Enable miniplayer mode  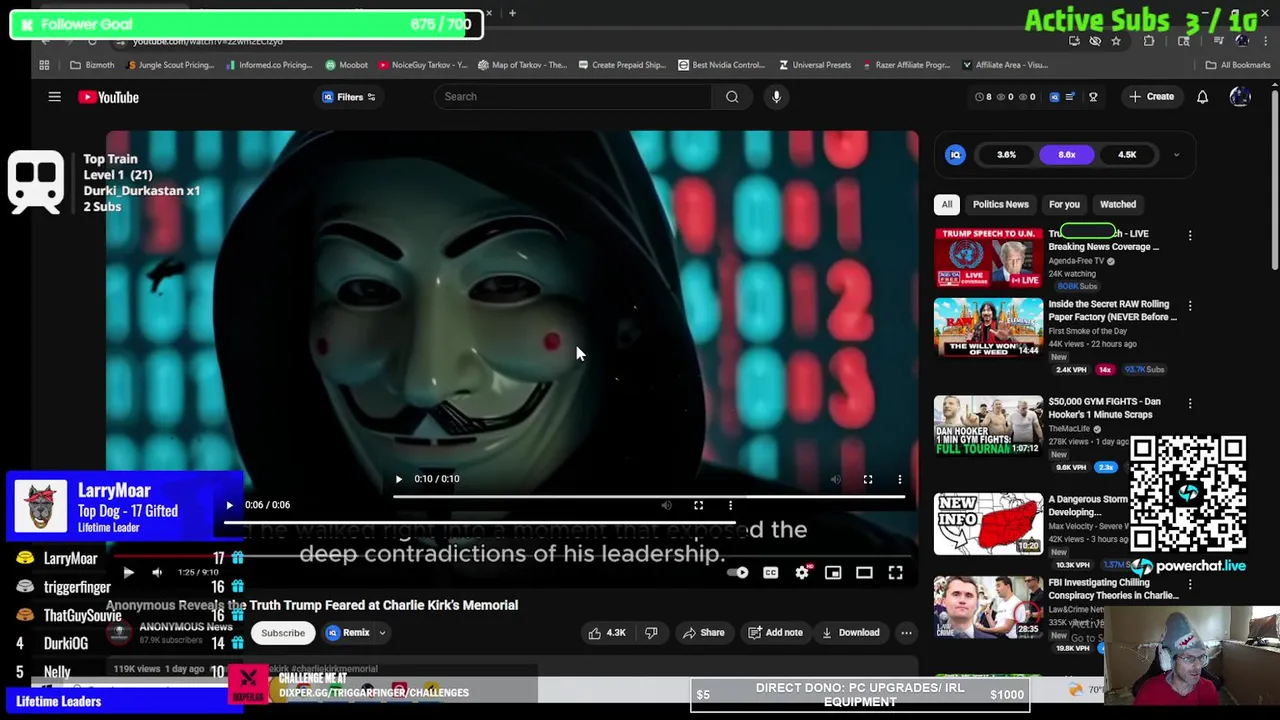(x=833, y=573)
